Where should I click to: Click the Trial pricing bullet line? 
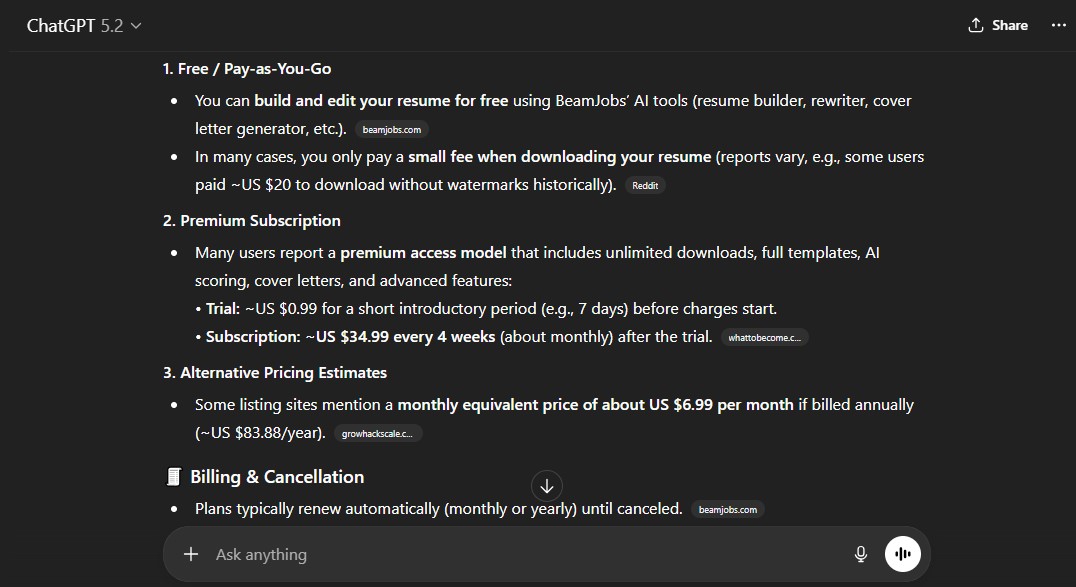[485, 309]
